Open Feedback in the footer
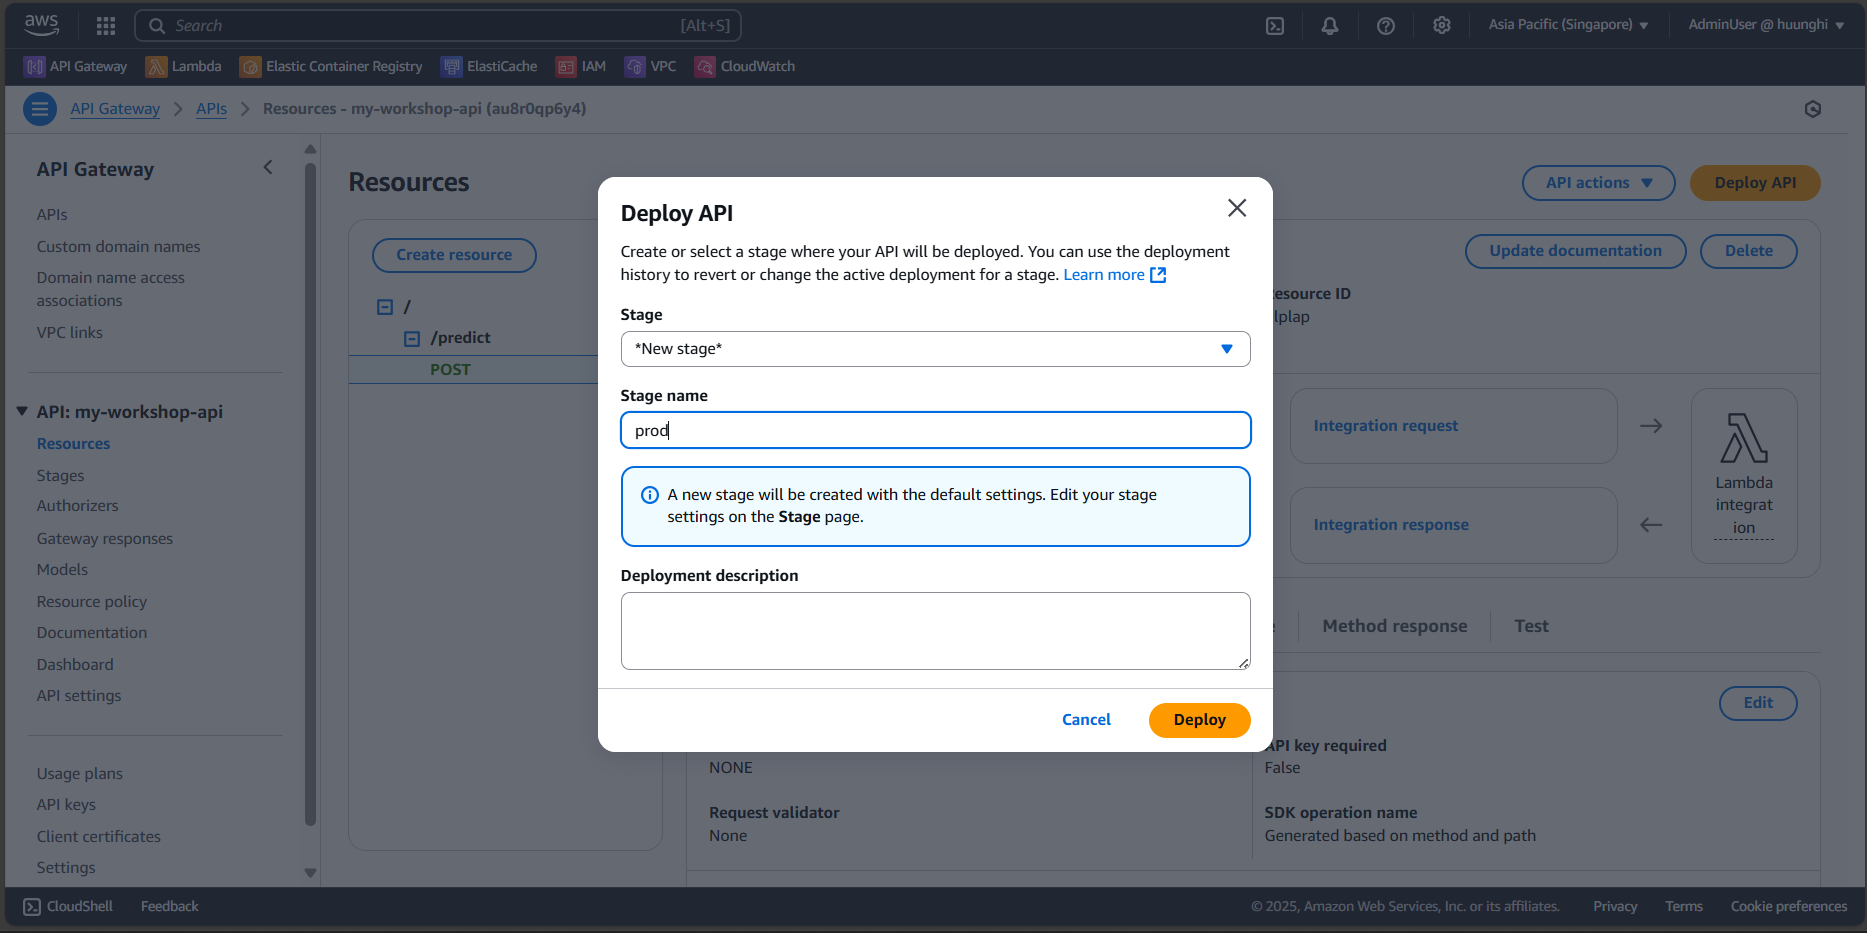1867x933 pixels. [169, 907]
